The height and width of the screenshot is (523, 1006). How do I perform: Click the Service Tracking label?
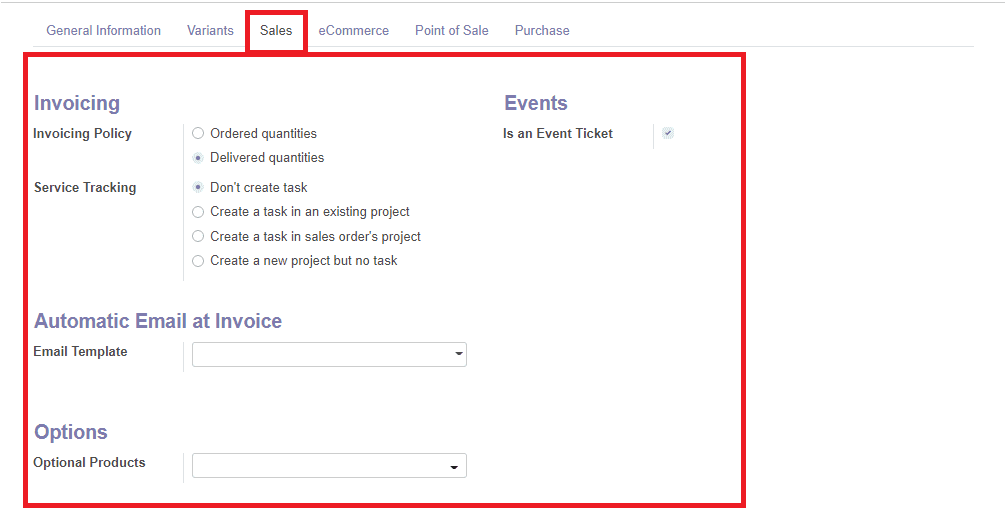click(x=85, y=187)
